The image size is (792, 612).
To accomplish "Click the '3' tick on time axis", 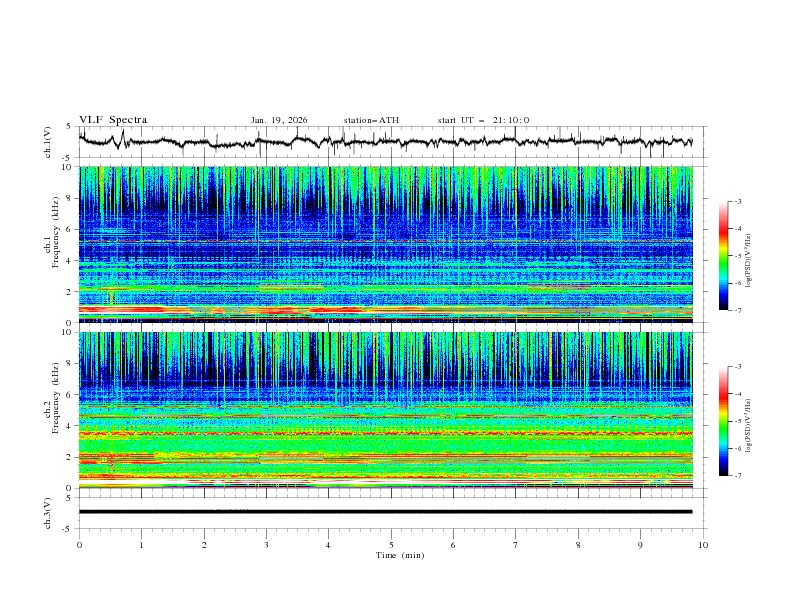I will pos(266,545).
